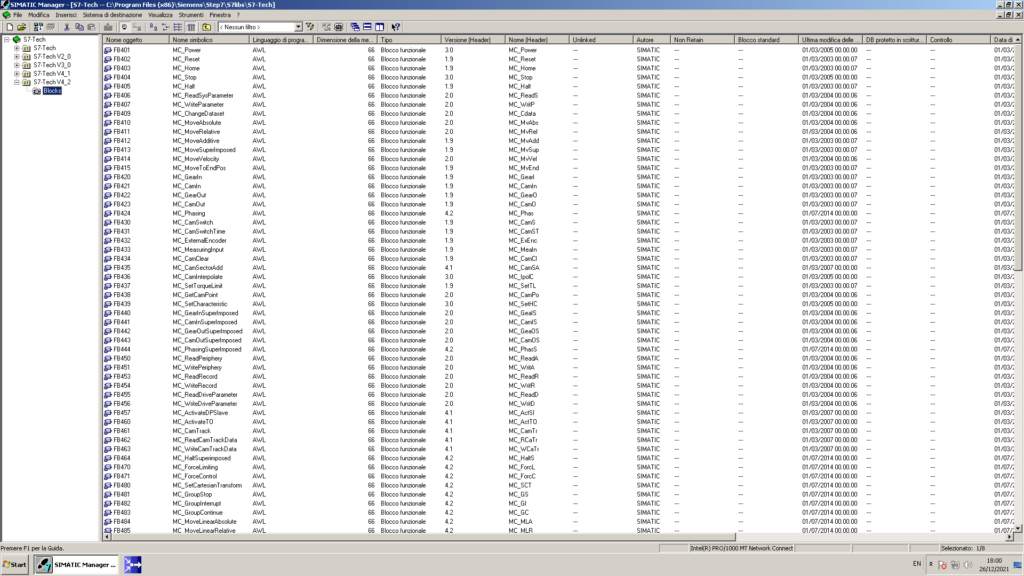Image resolution: width=1024 pixels, height=576 pixels.
Task: Click the Tile windows vertically icon
Action: (379, 27)
